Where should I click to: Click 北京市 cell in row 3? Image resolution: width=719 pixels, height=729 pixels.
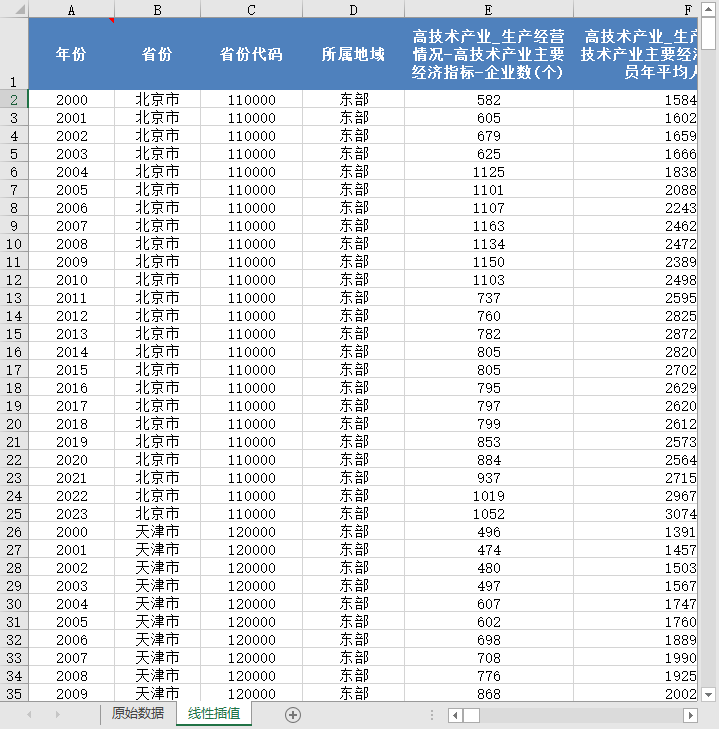[x=157, y=118]
